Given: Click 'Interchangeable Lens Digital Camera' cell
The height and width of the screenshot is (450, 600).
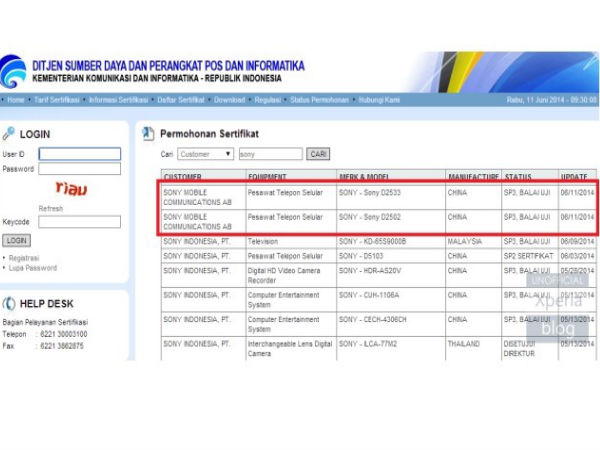Looking at the screenshot, I should point(290,349).
